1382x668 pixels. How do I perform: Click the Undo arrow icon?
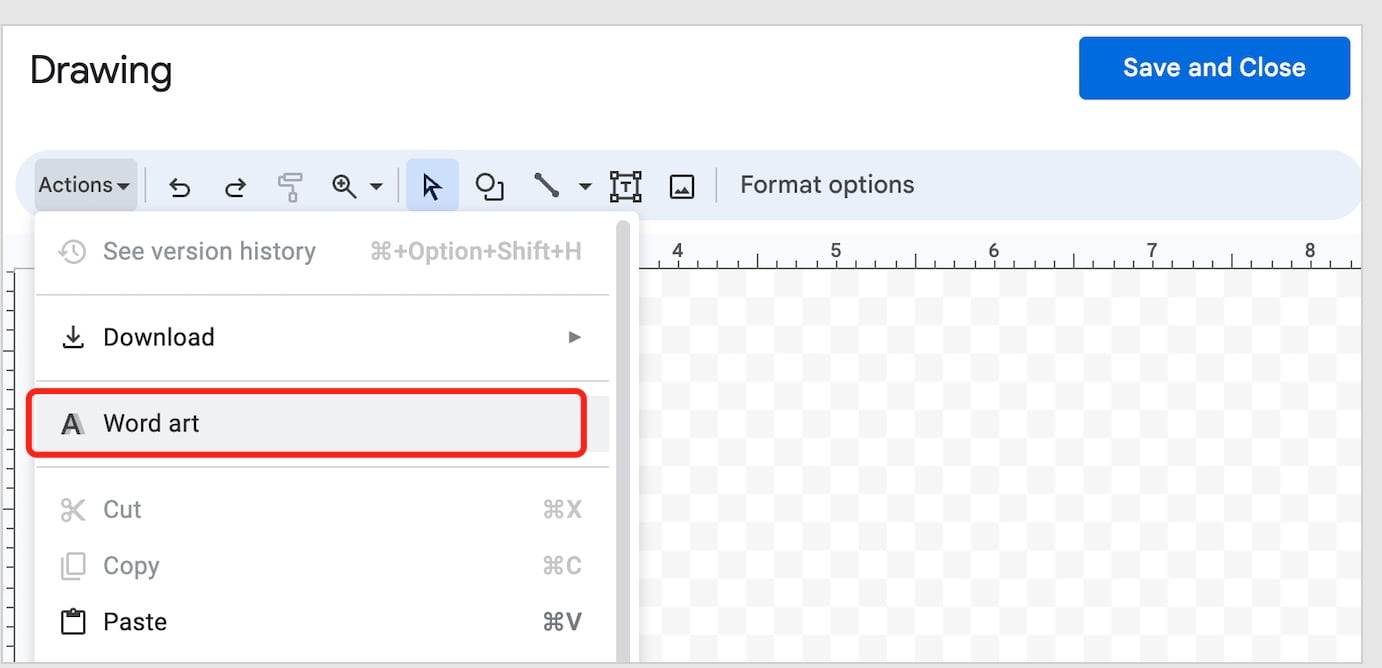(180, 186)
